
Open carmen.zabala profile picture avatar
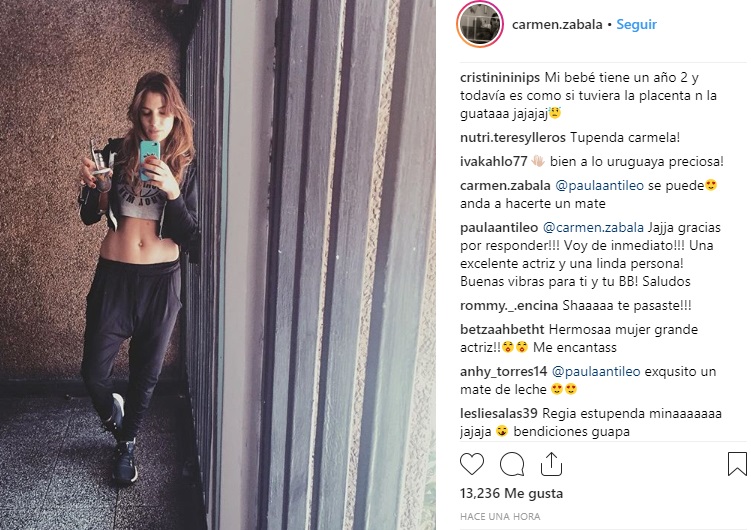click(479, 24)
